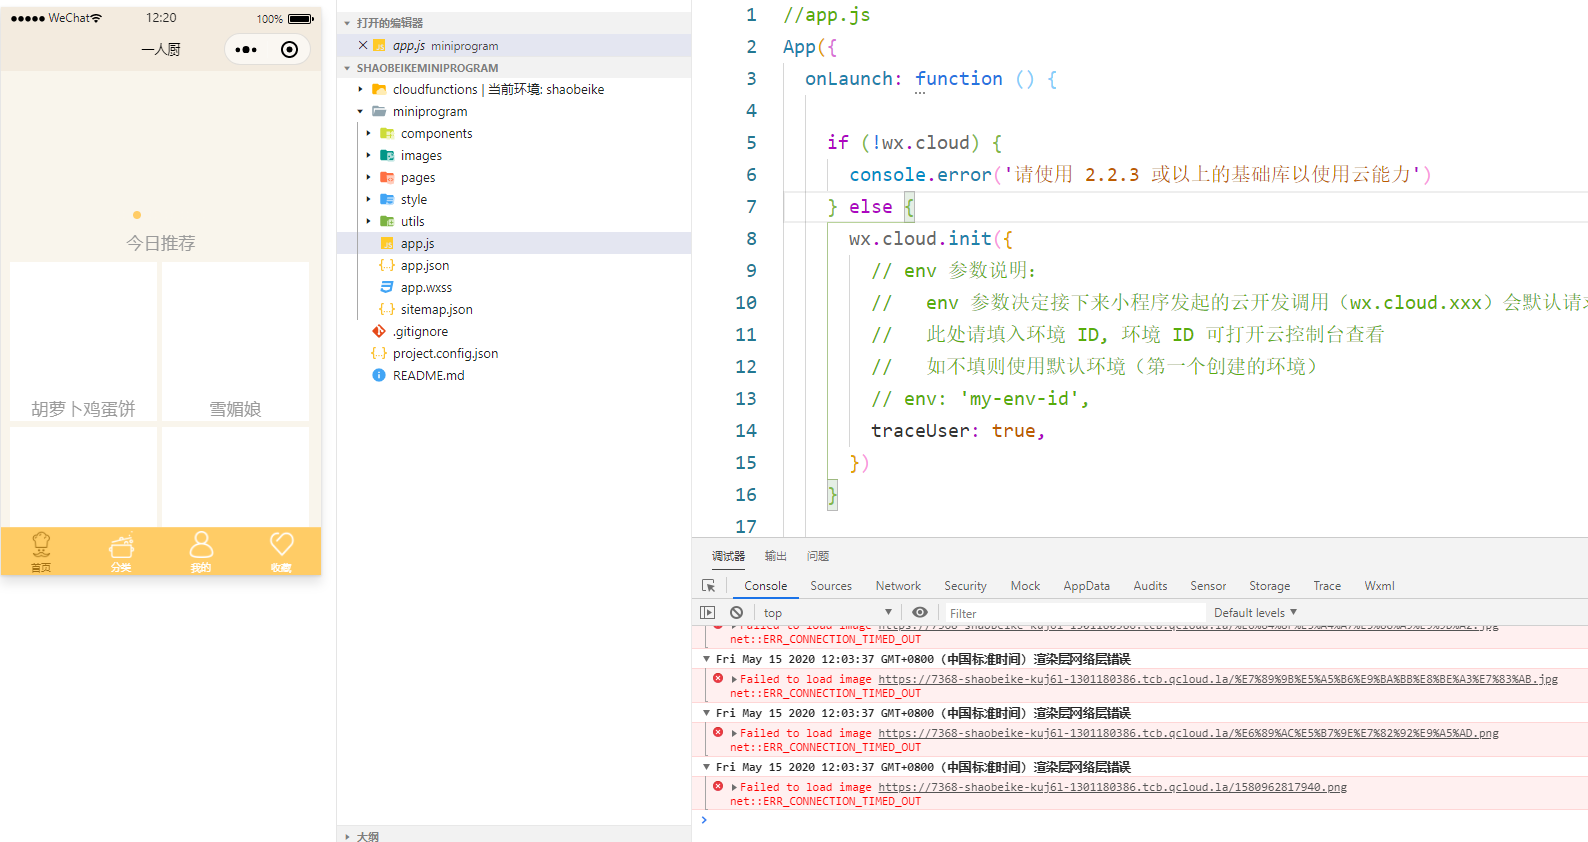Viewport: 1588px width, 842px height.
Task: Activate the inspect element picker in the debugger
Action: coord(709,586)
